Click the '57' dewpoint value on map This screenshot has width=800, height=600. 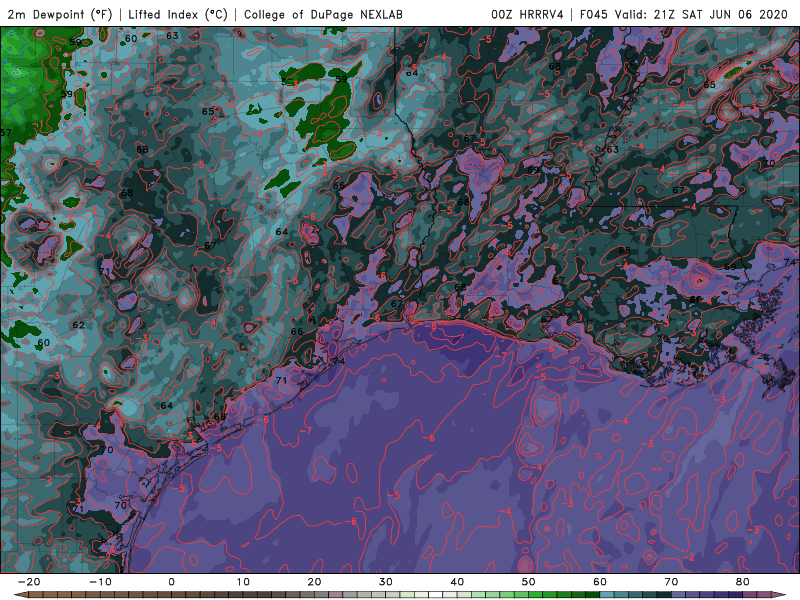coord(6,133)
